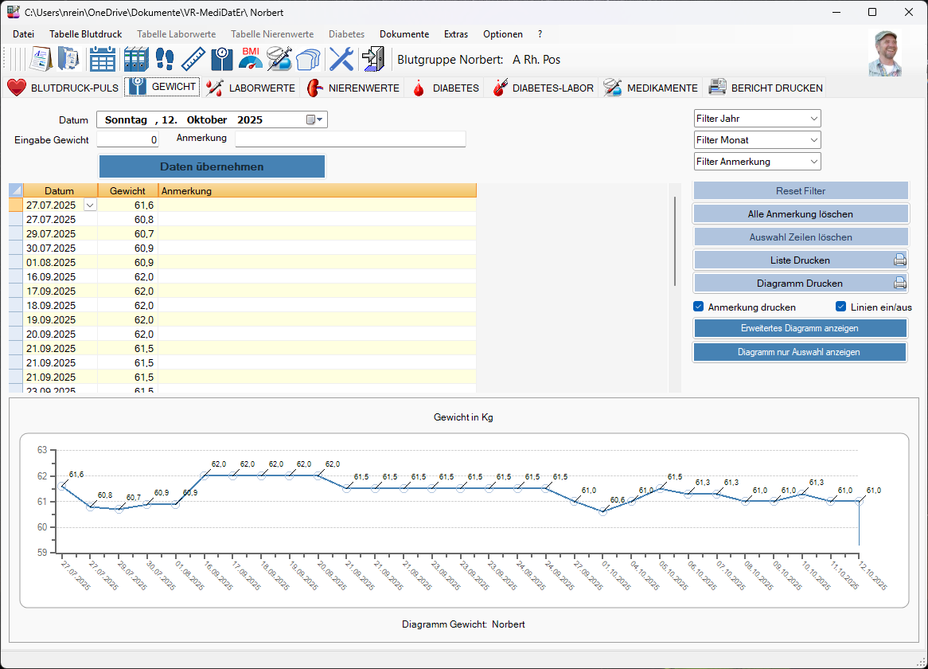Click the Daten übernehmen button

pos(212,166)
